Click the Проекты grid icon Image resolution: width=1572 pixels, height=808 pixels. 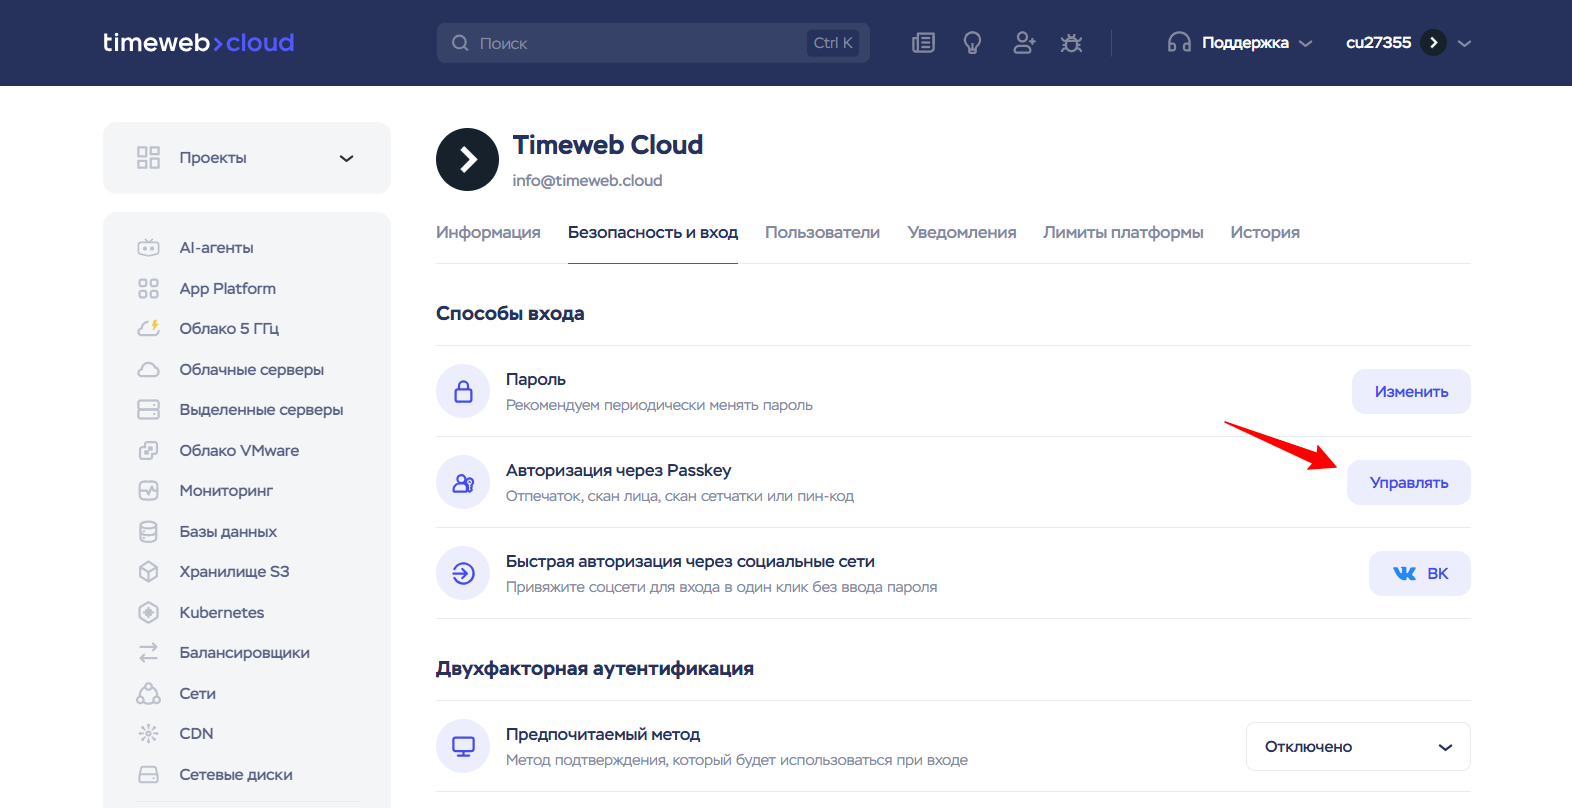tap(148, 158)
